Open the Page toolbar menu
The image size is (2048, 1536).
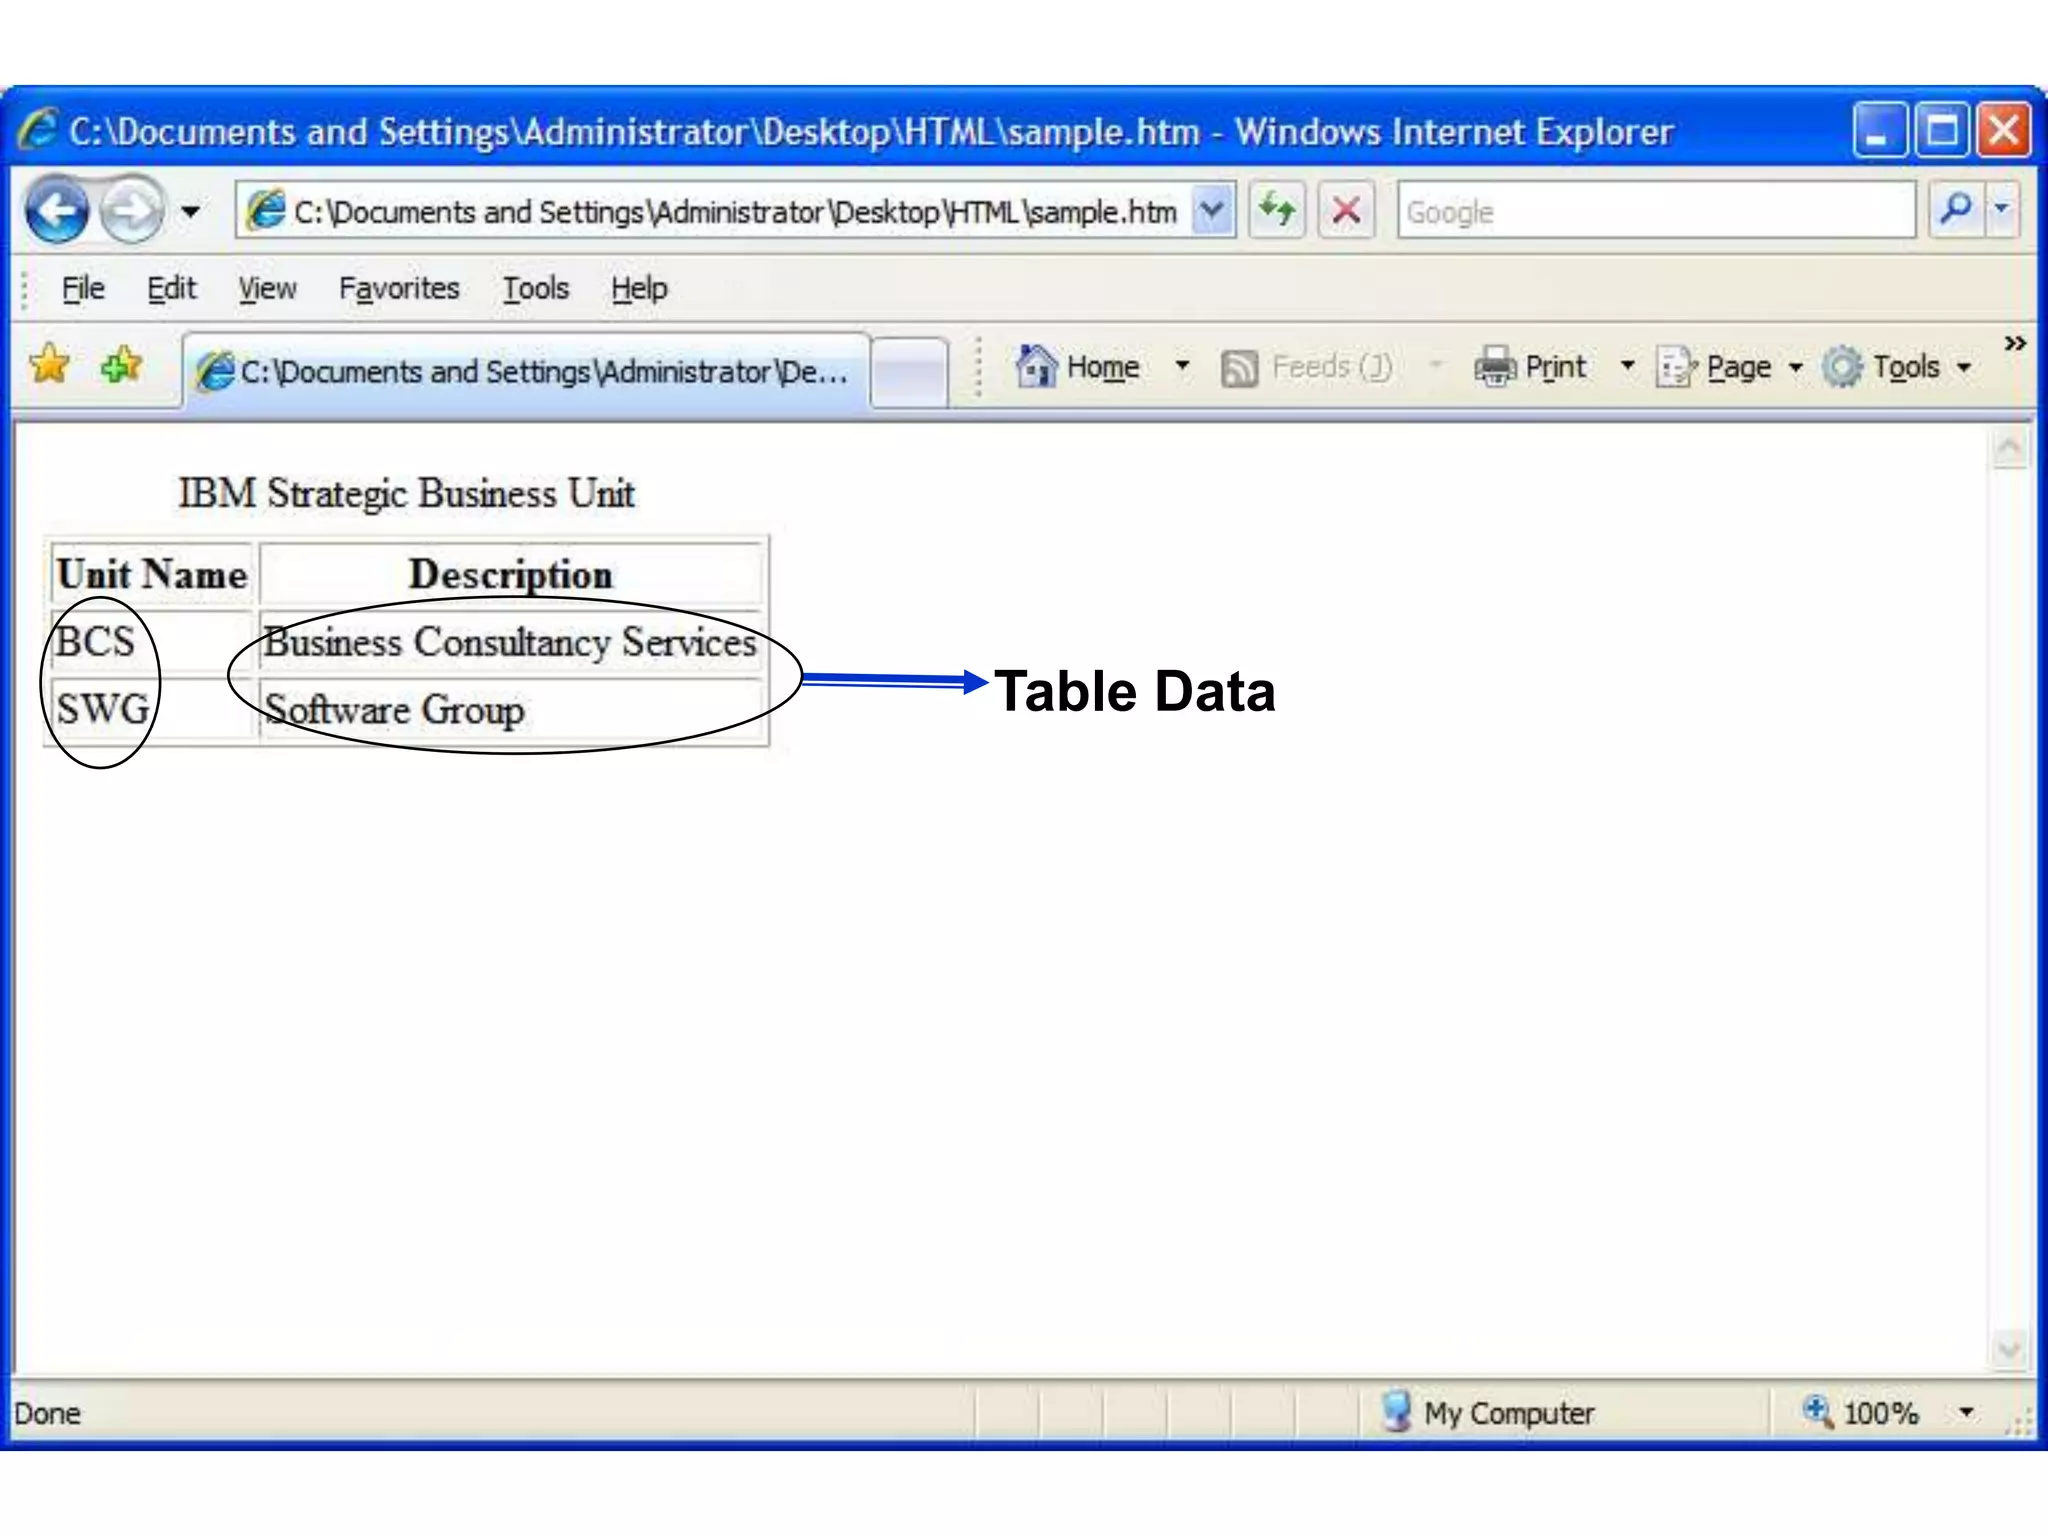click(x=1728, y=367)
